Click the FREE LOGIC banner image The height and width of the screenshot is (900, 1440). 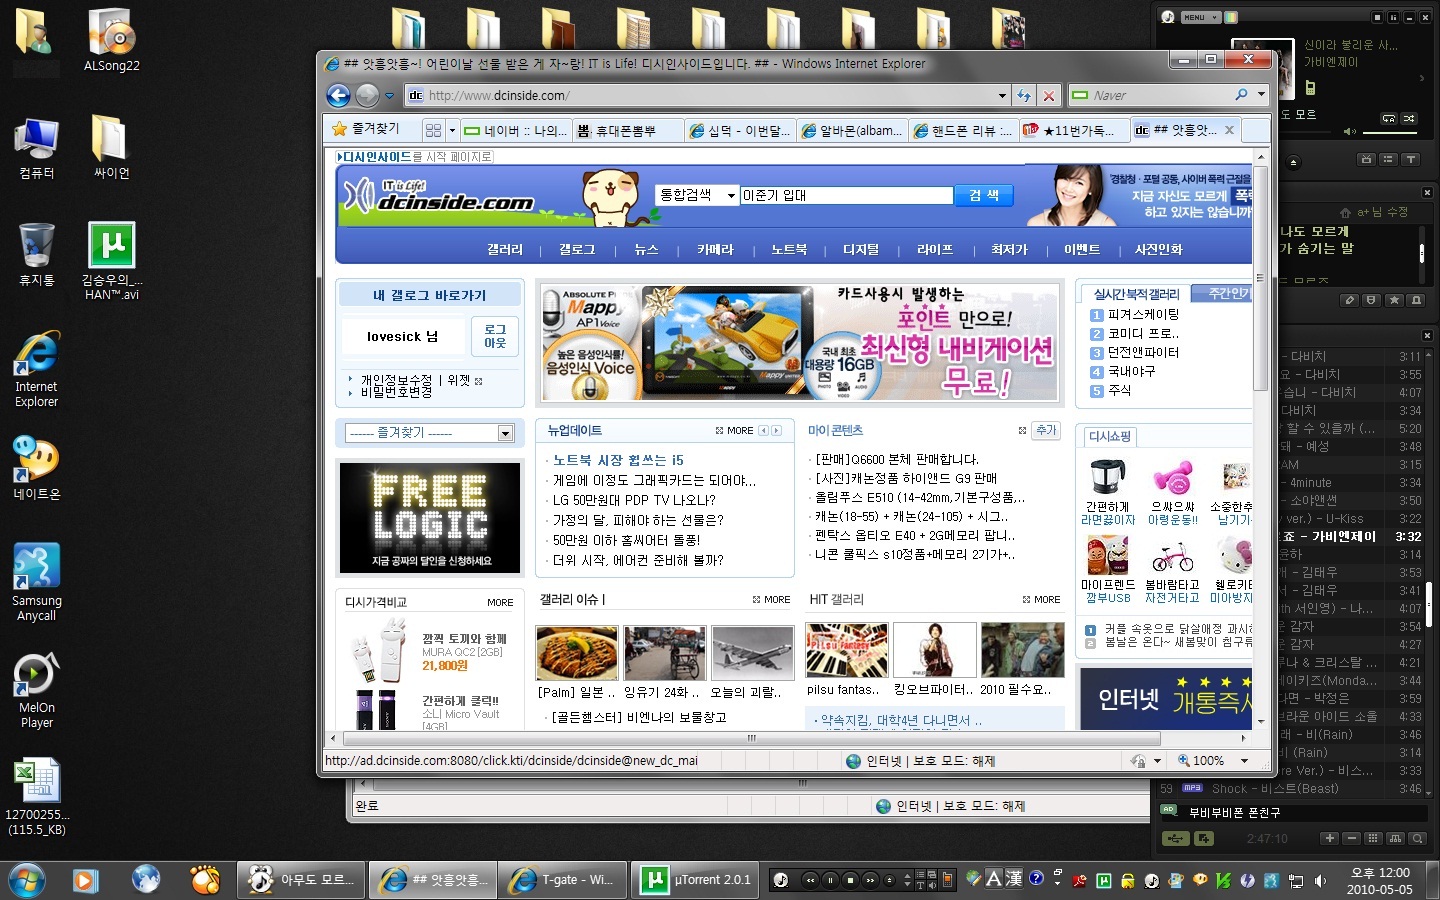coord(430,517)
